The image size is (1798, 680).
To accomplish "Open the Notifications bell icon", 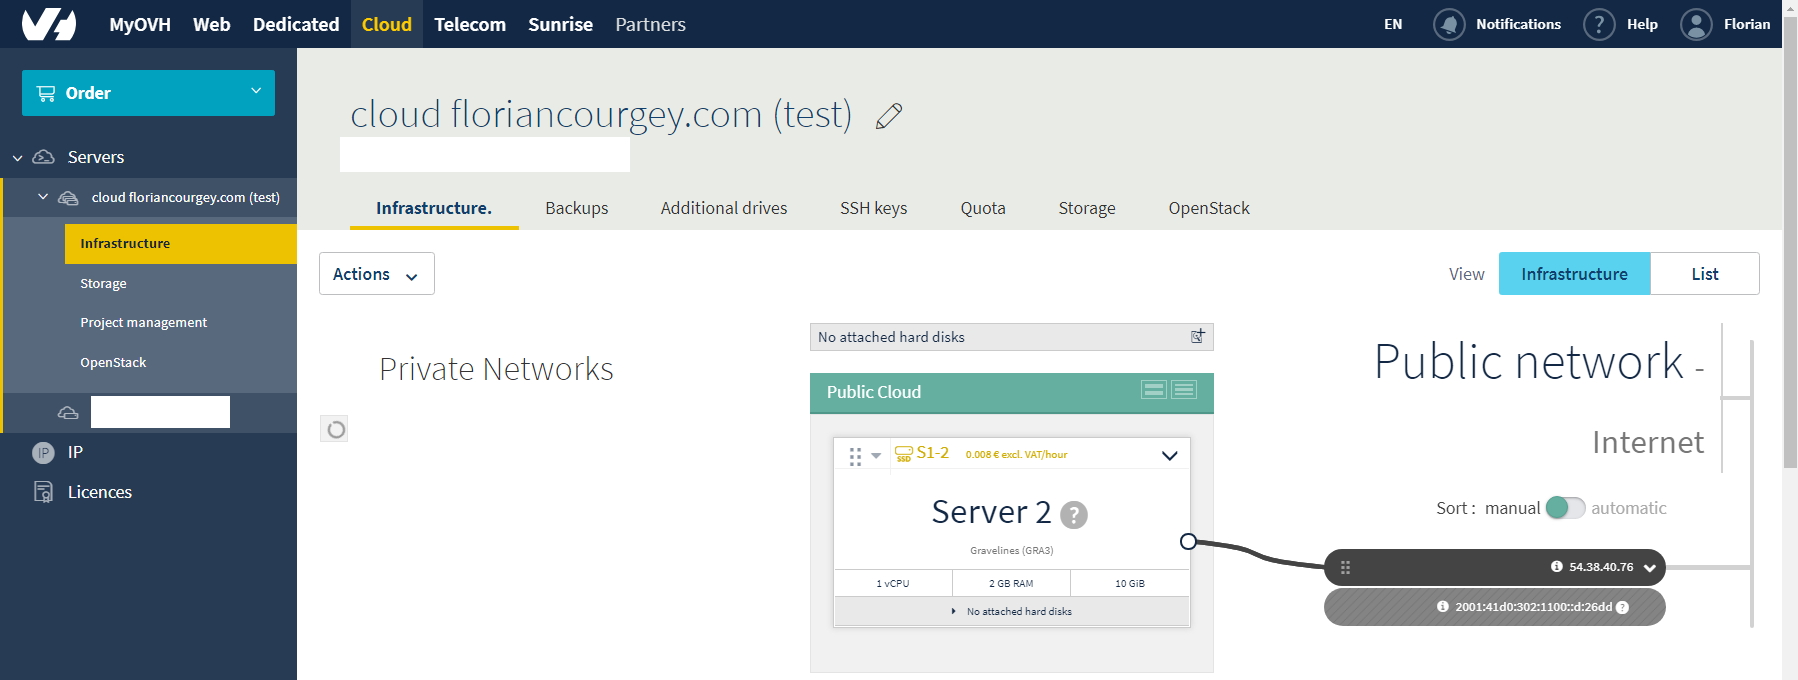I will tap(1448, 24).
